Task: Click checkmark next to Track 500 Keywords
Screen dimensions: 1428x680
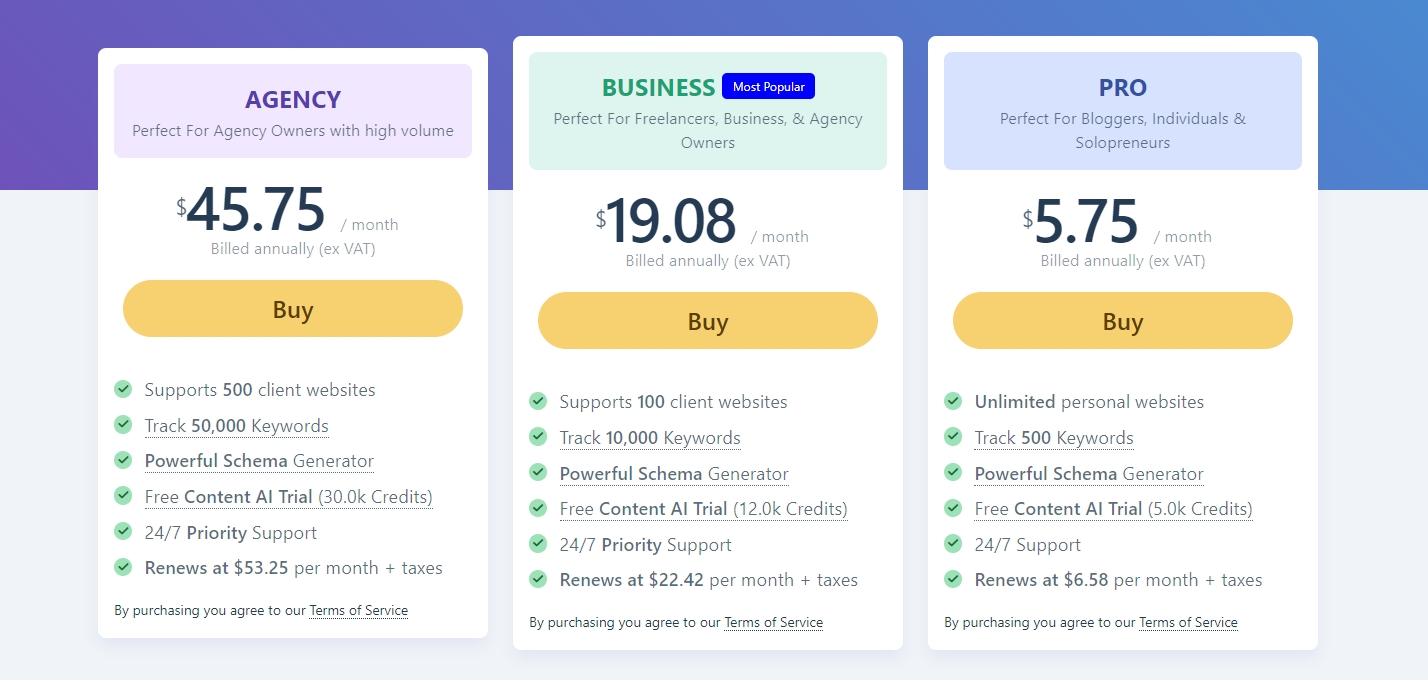Action: pyautogui.click(x=953, y=437)
